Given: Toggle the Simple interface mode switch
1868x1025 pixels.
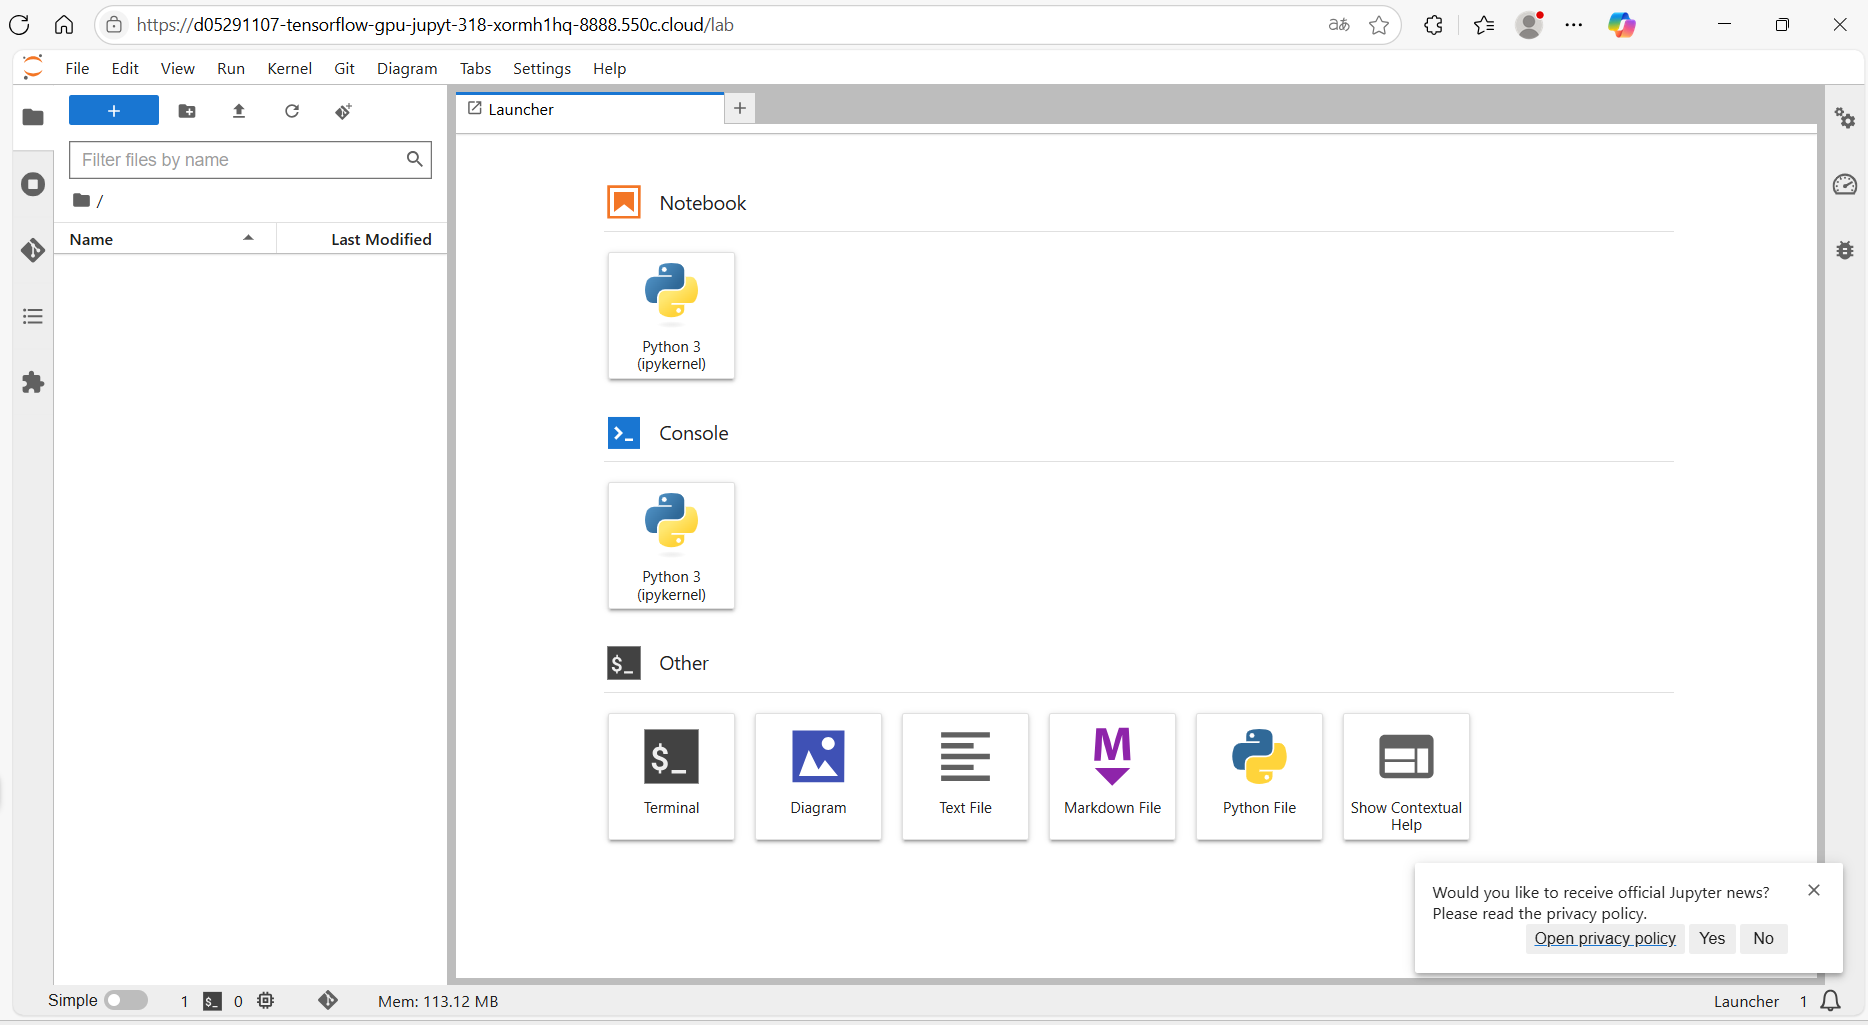Looking at the screenshot, I should [126, 1000].
